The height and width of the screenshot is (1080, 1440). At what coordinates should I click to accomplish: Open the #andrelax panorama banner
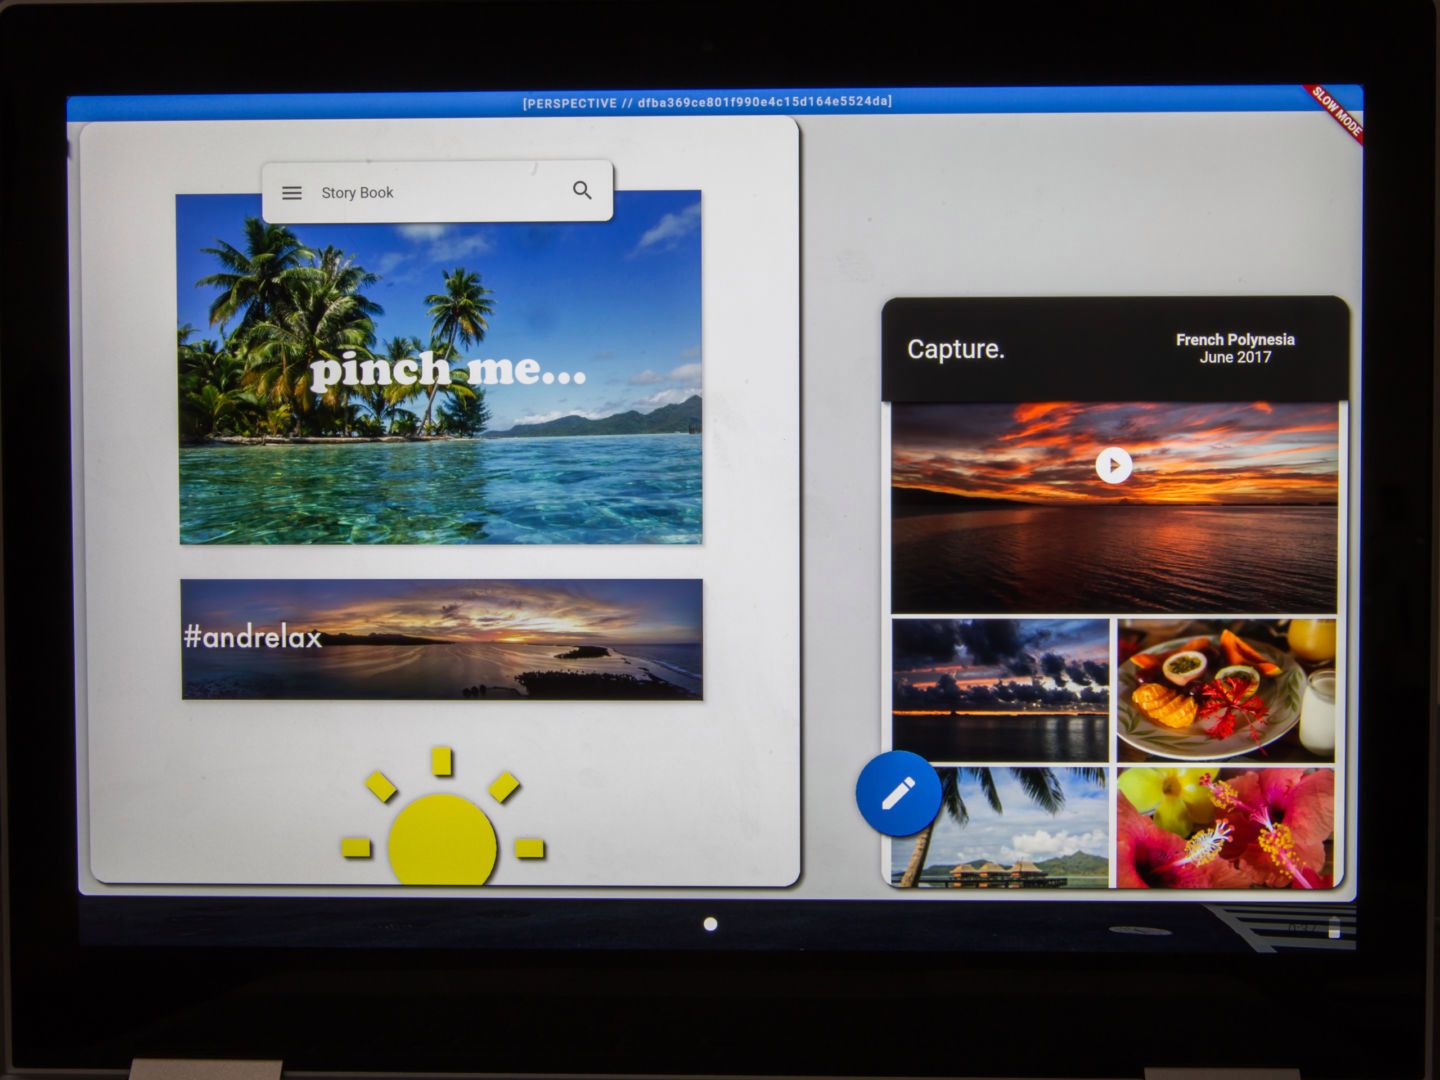(441, 639)
